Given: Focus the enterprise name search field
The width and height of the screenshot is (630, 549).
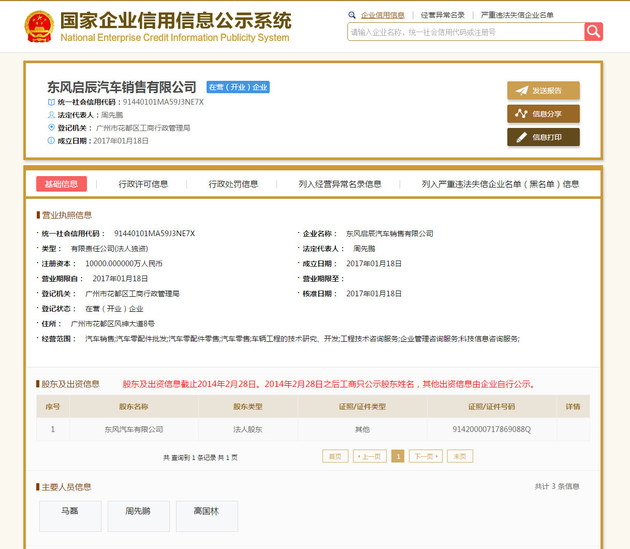Looking at the screenshot, I should (466, 32).
